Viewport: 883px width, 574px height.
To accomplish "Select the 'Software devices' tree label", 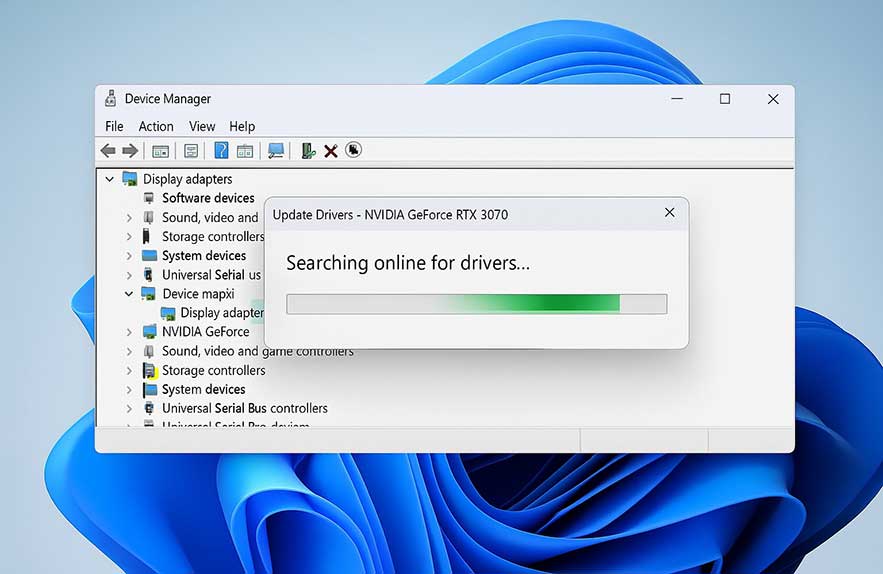I will pyautogui.click(x=208, y=198).
